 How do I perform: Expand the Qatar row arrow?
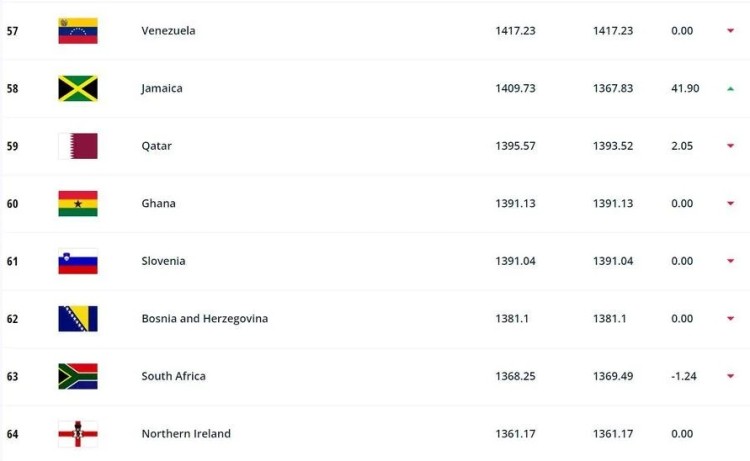(x=730, y=145)
